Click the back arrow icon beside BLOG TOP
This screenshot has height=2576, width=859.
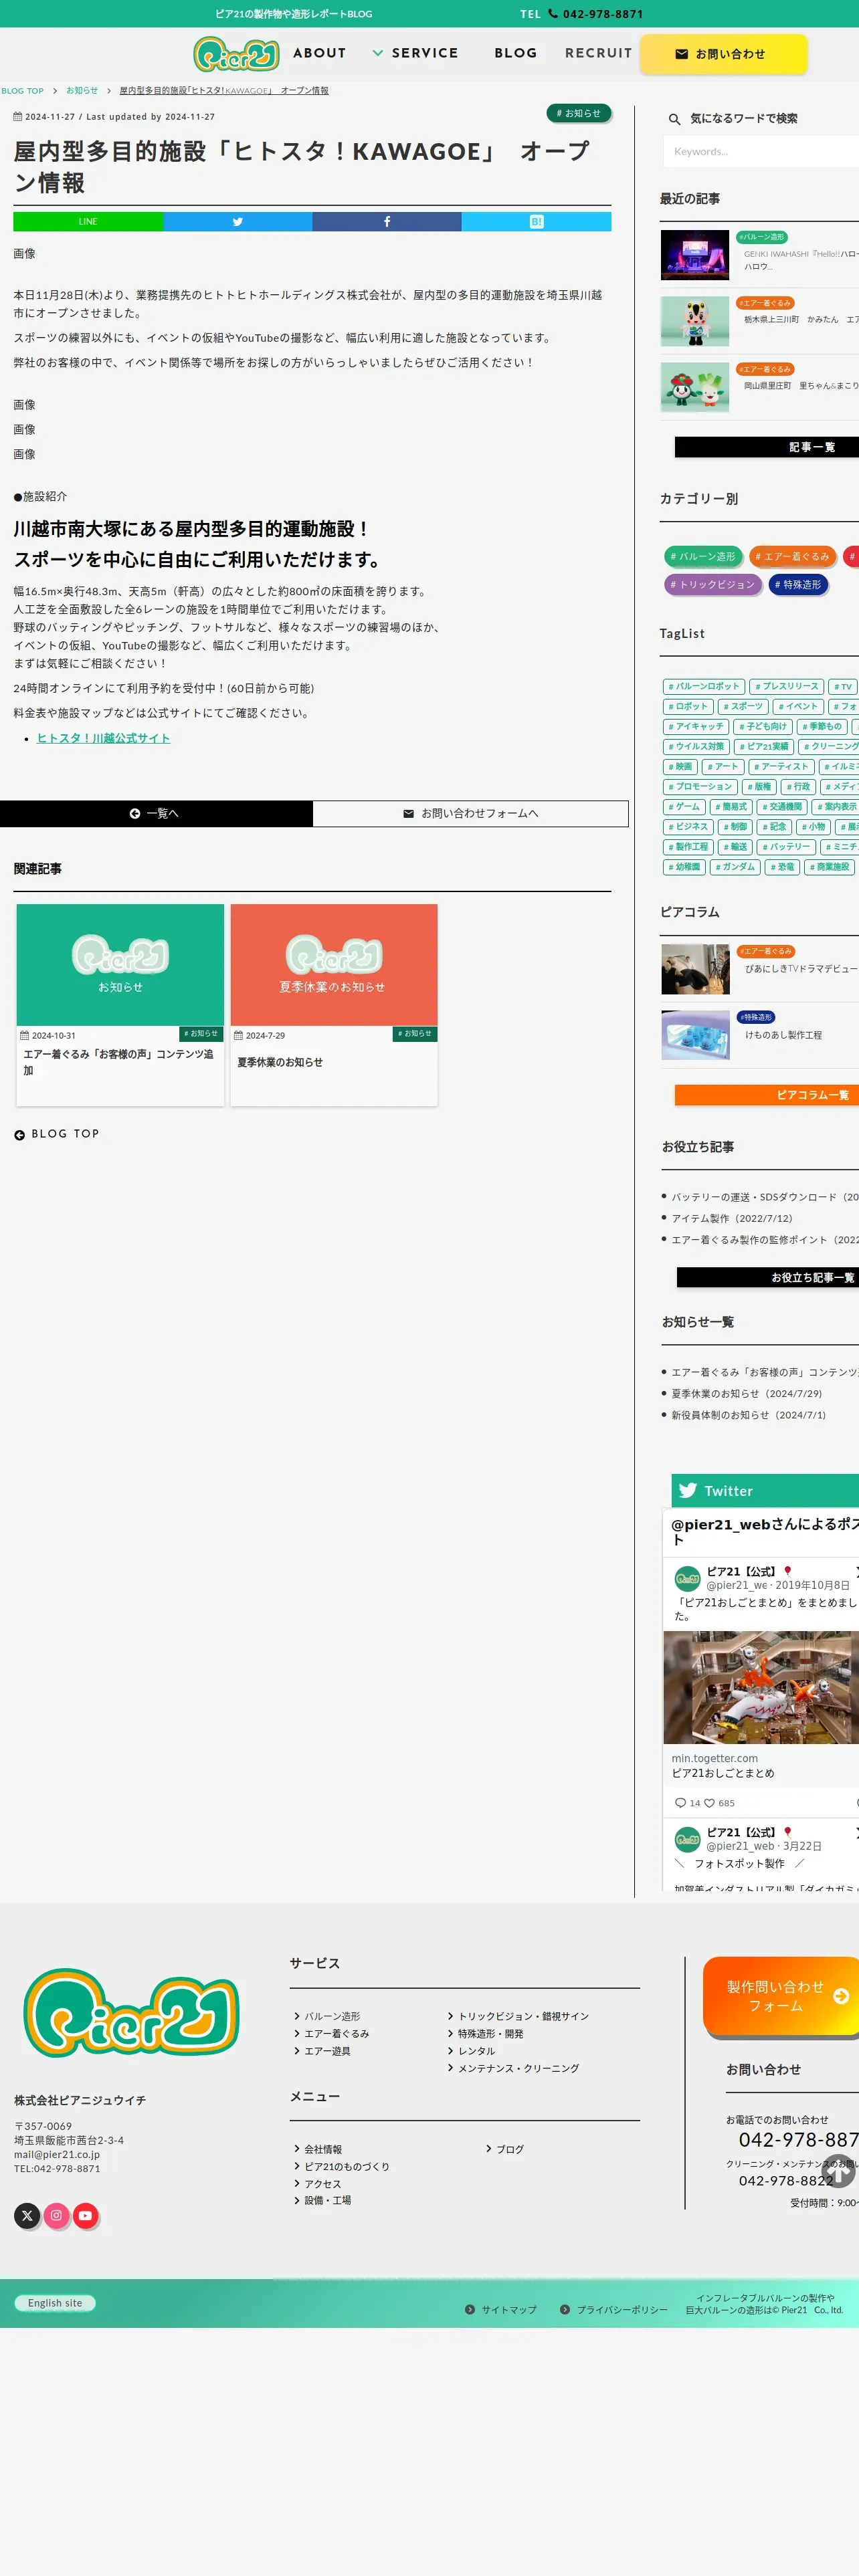pyautogui.click(x=19, y=1135)
